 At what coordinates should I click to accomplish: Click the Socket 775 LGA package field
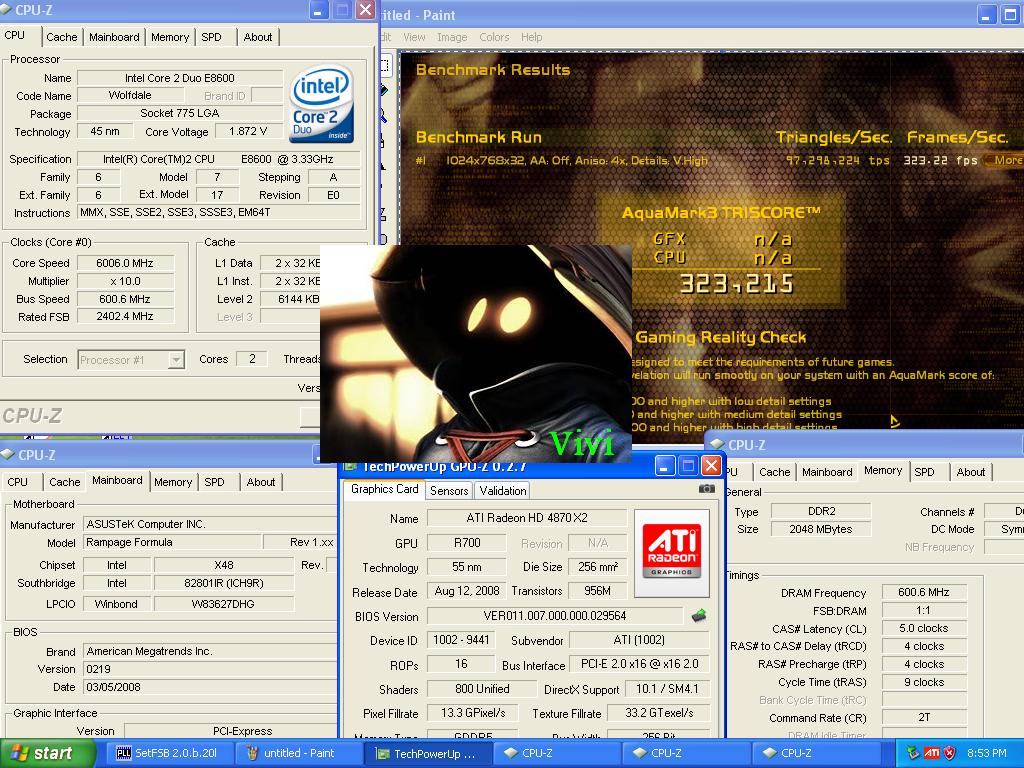(180, 113)
